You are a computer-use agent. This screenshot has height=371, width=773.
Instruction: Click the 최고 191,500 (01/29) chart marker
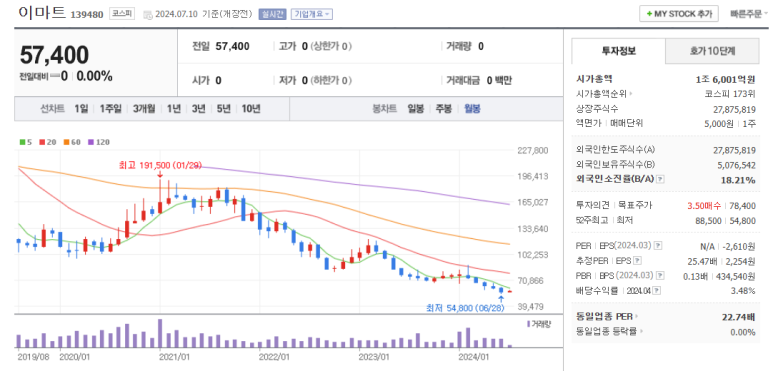(x=160, y=166)
